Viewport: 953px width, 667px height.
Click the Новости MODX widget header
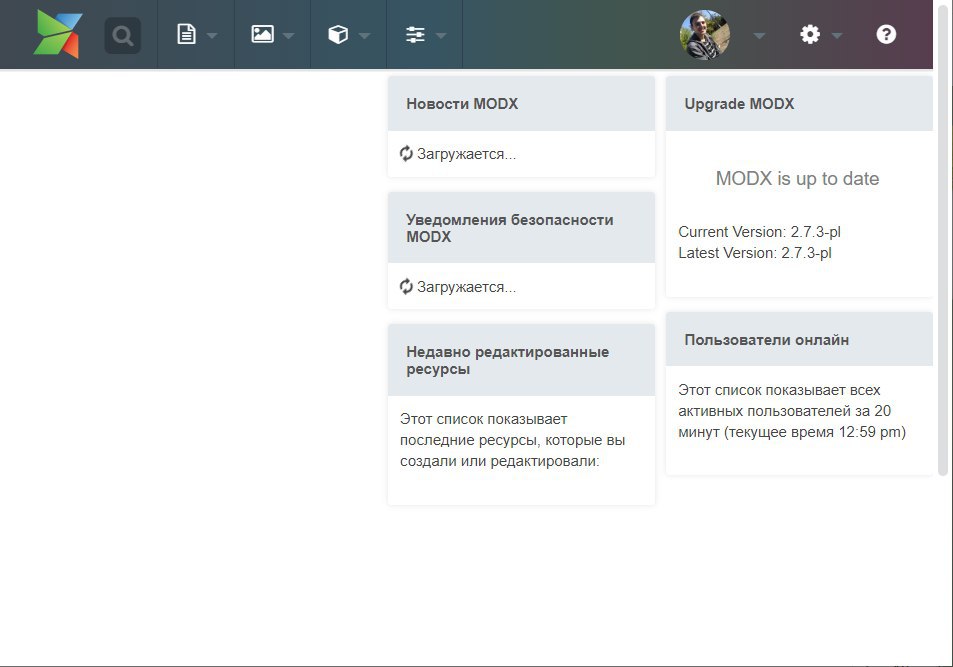pyautogui.click(x=521, y=103)
